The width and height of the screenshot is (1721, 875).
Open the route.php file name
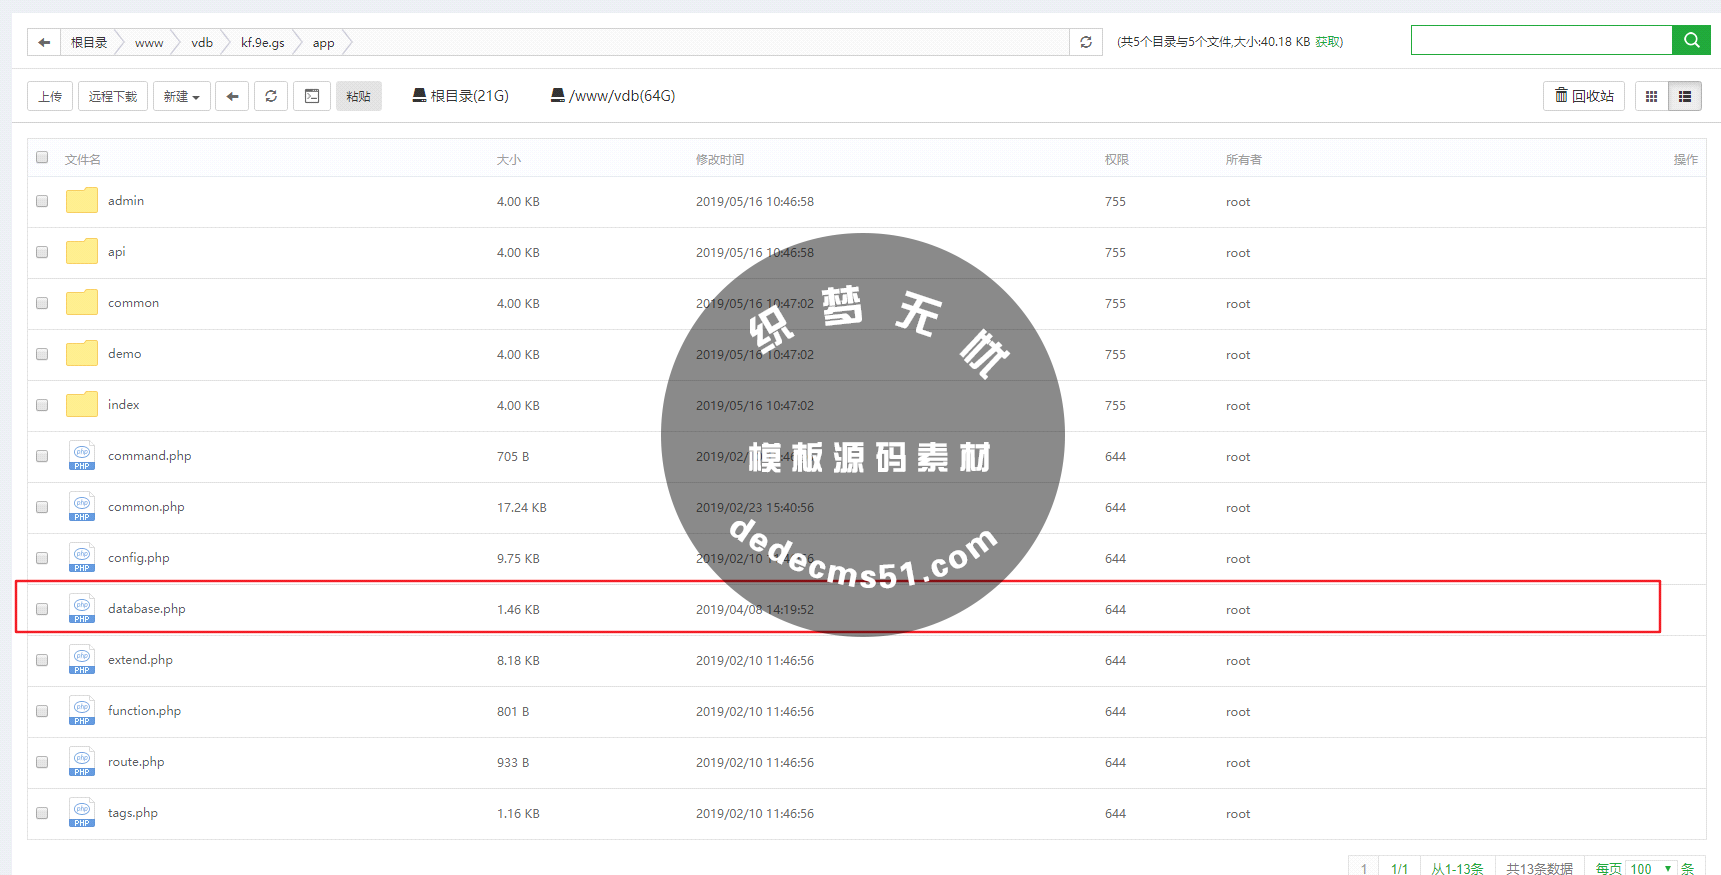[x=136, y=762]
